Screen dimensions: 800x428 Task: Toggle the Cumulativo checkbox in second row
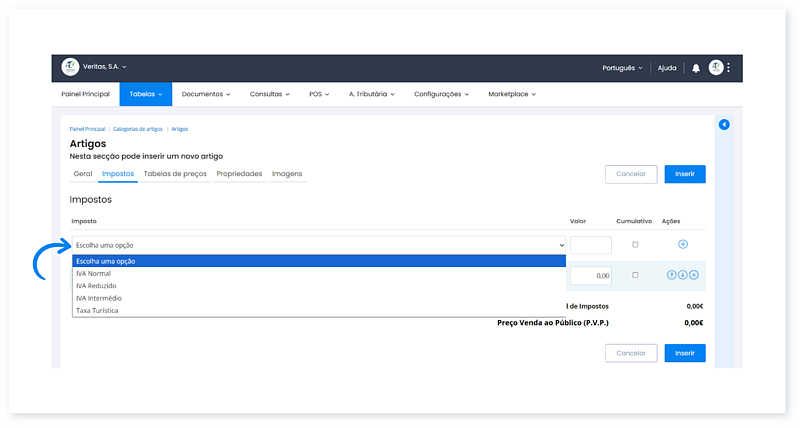pyautogui.click(x=634, y=275)
